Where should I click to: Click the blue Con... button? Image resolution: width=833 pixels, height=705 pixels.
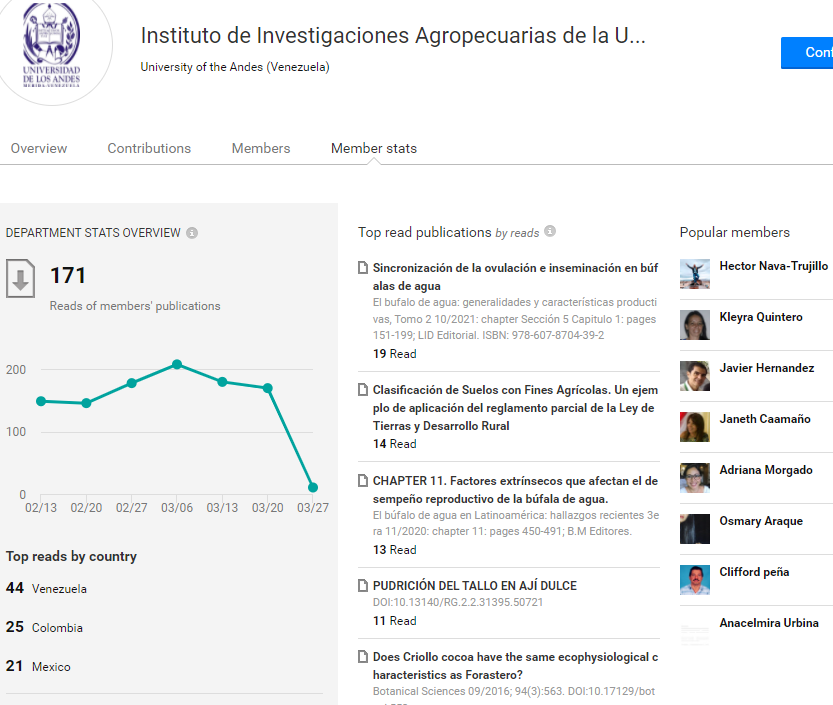807,53
